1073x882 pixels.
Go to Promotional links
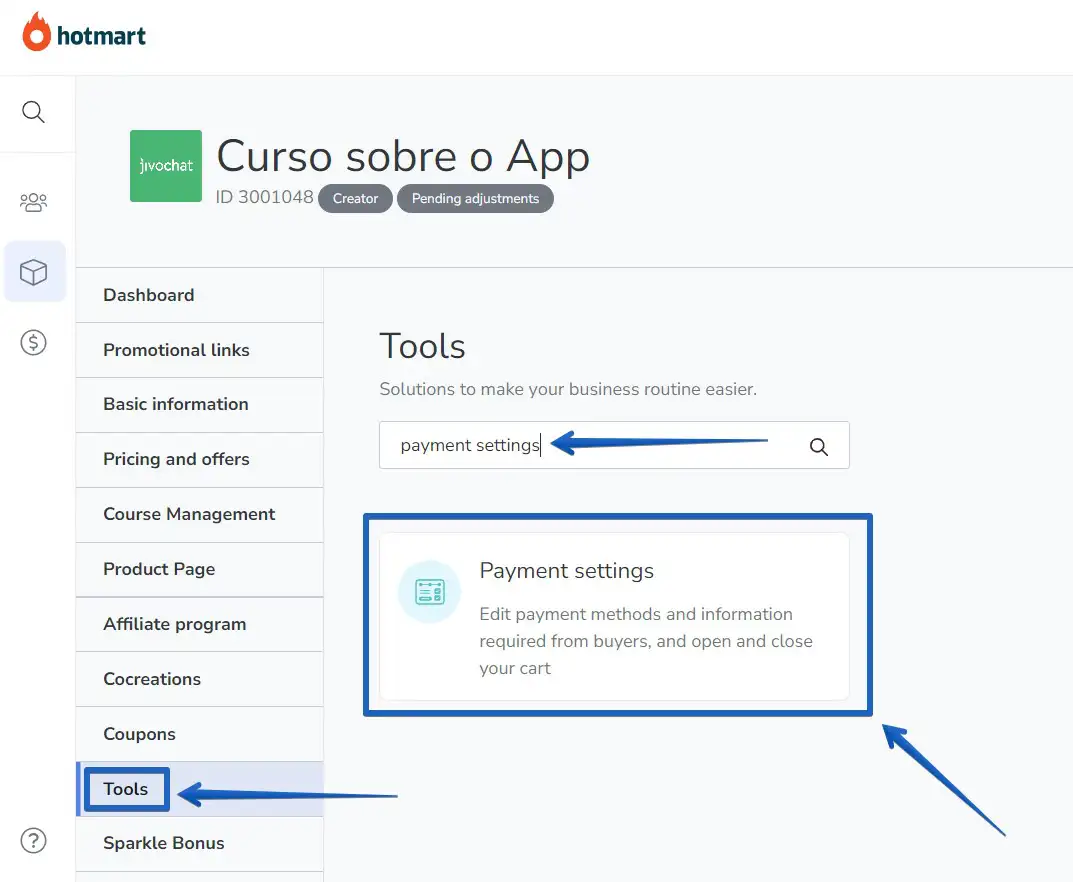[x=199, y=350]
